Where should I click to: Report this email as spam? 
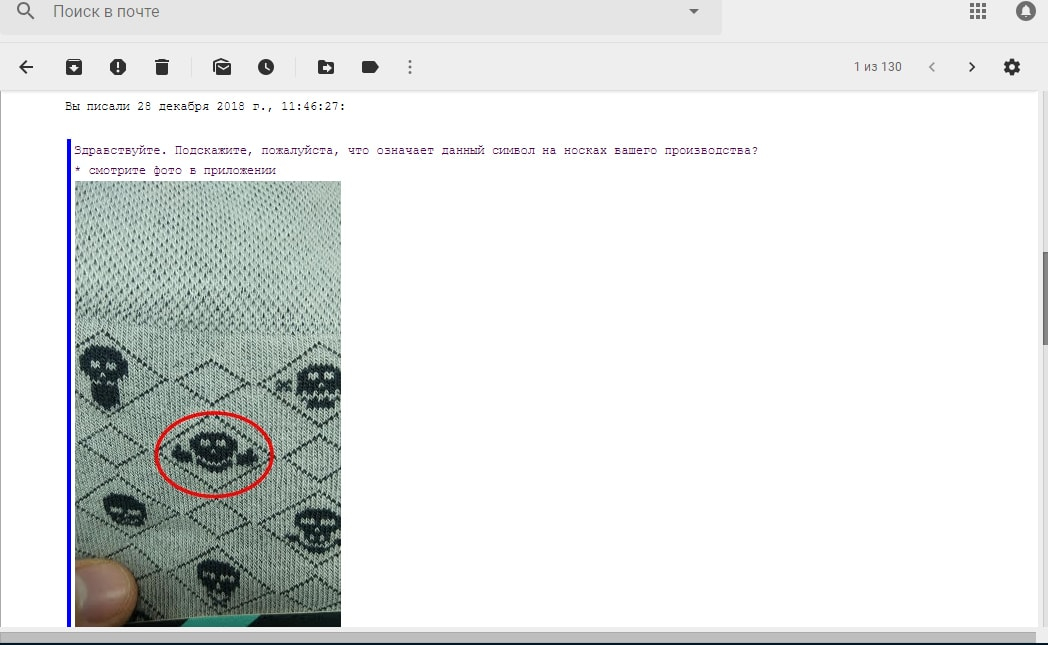(x=118, y=67)
